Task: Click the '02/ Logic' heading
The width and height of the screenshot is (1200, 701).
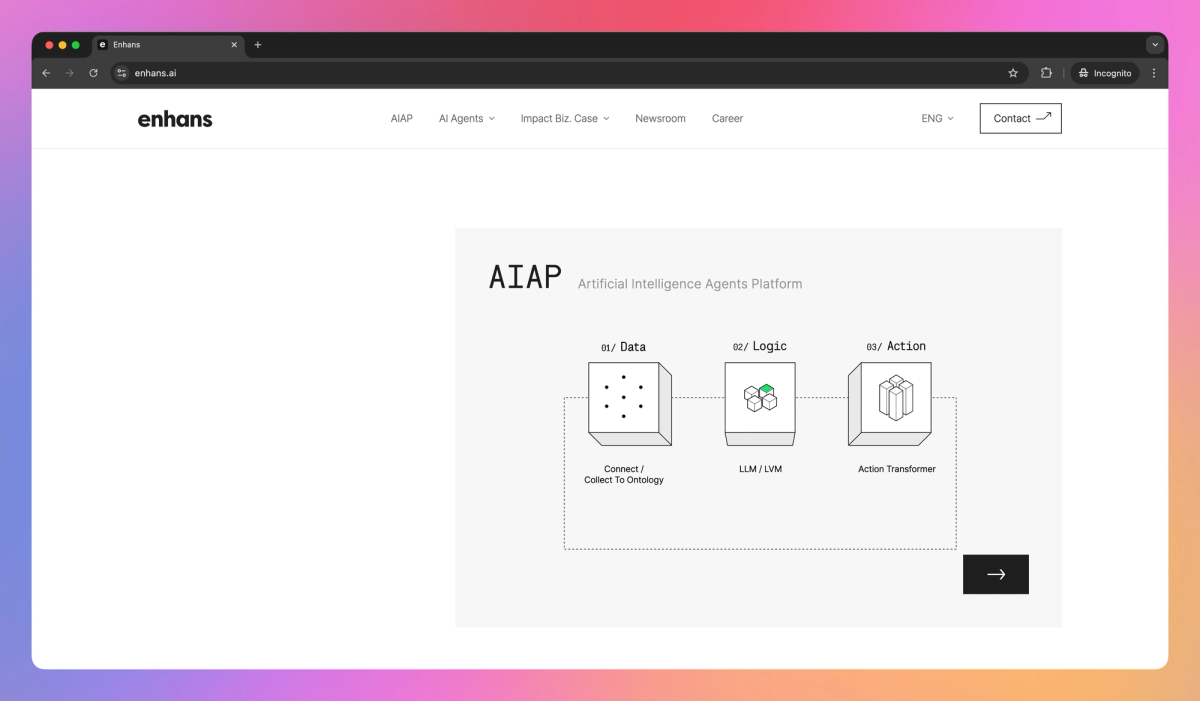Action: [x=760, y=346]
